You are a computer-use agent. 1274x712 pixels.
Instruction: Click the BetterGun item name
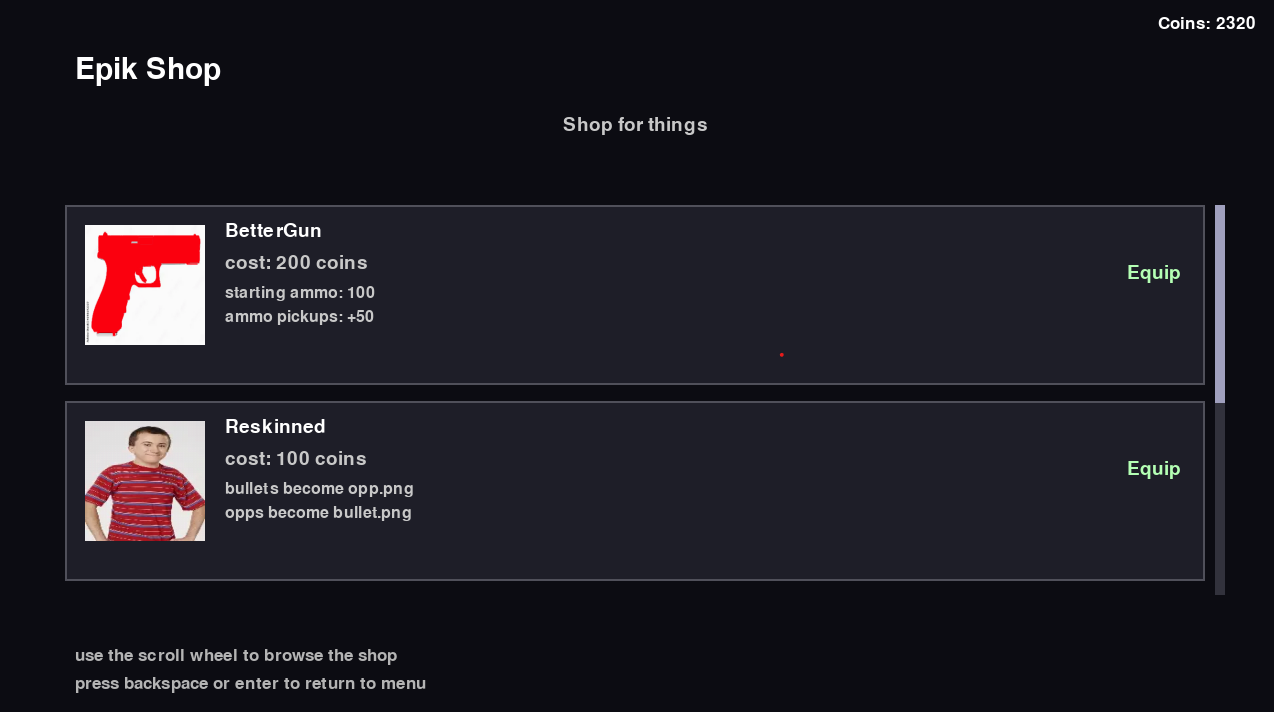(273, 231)
